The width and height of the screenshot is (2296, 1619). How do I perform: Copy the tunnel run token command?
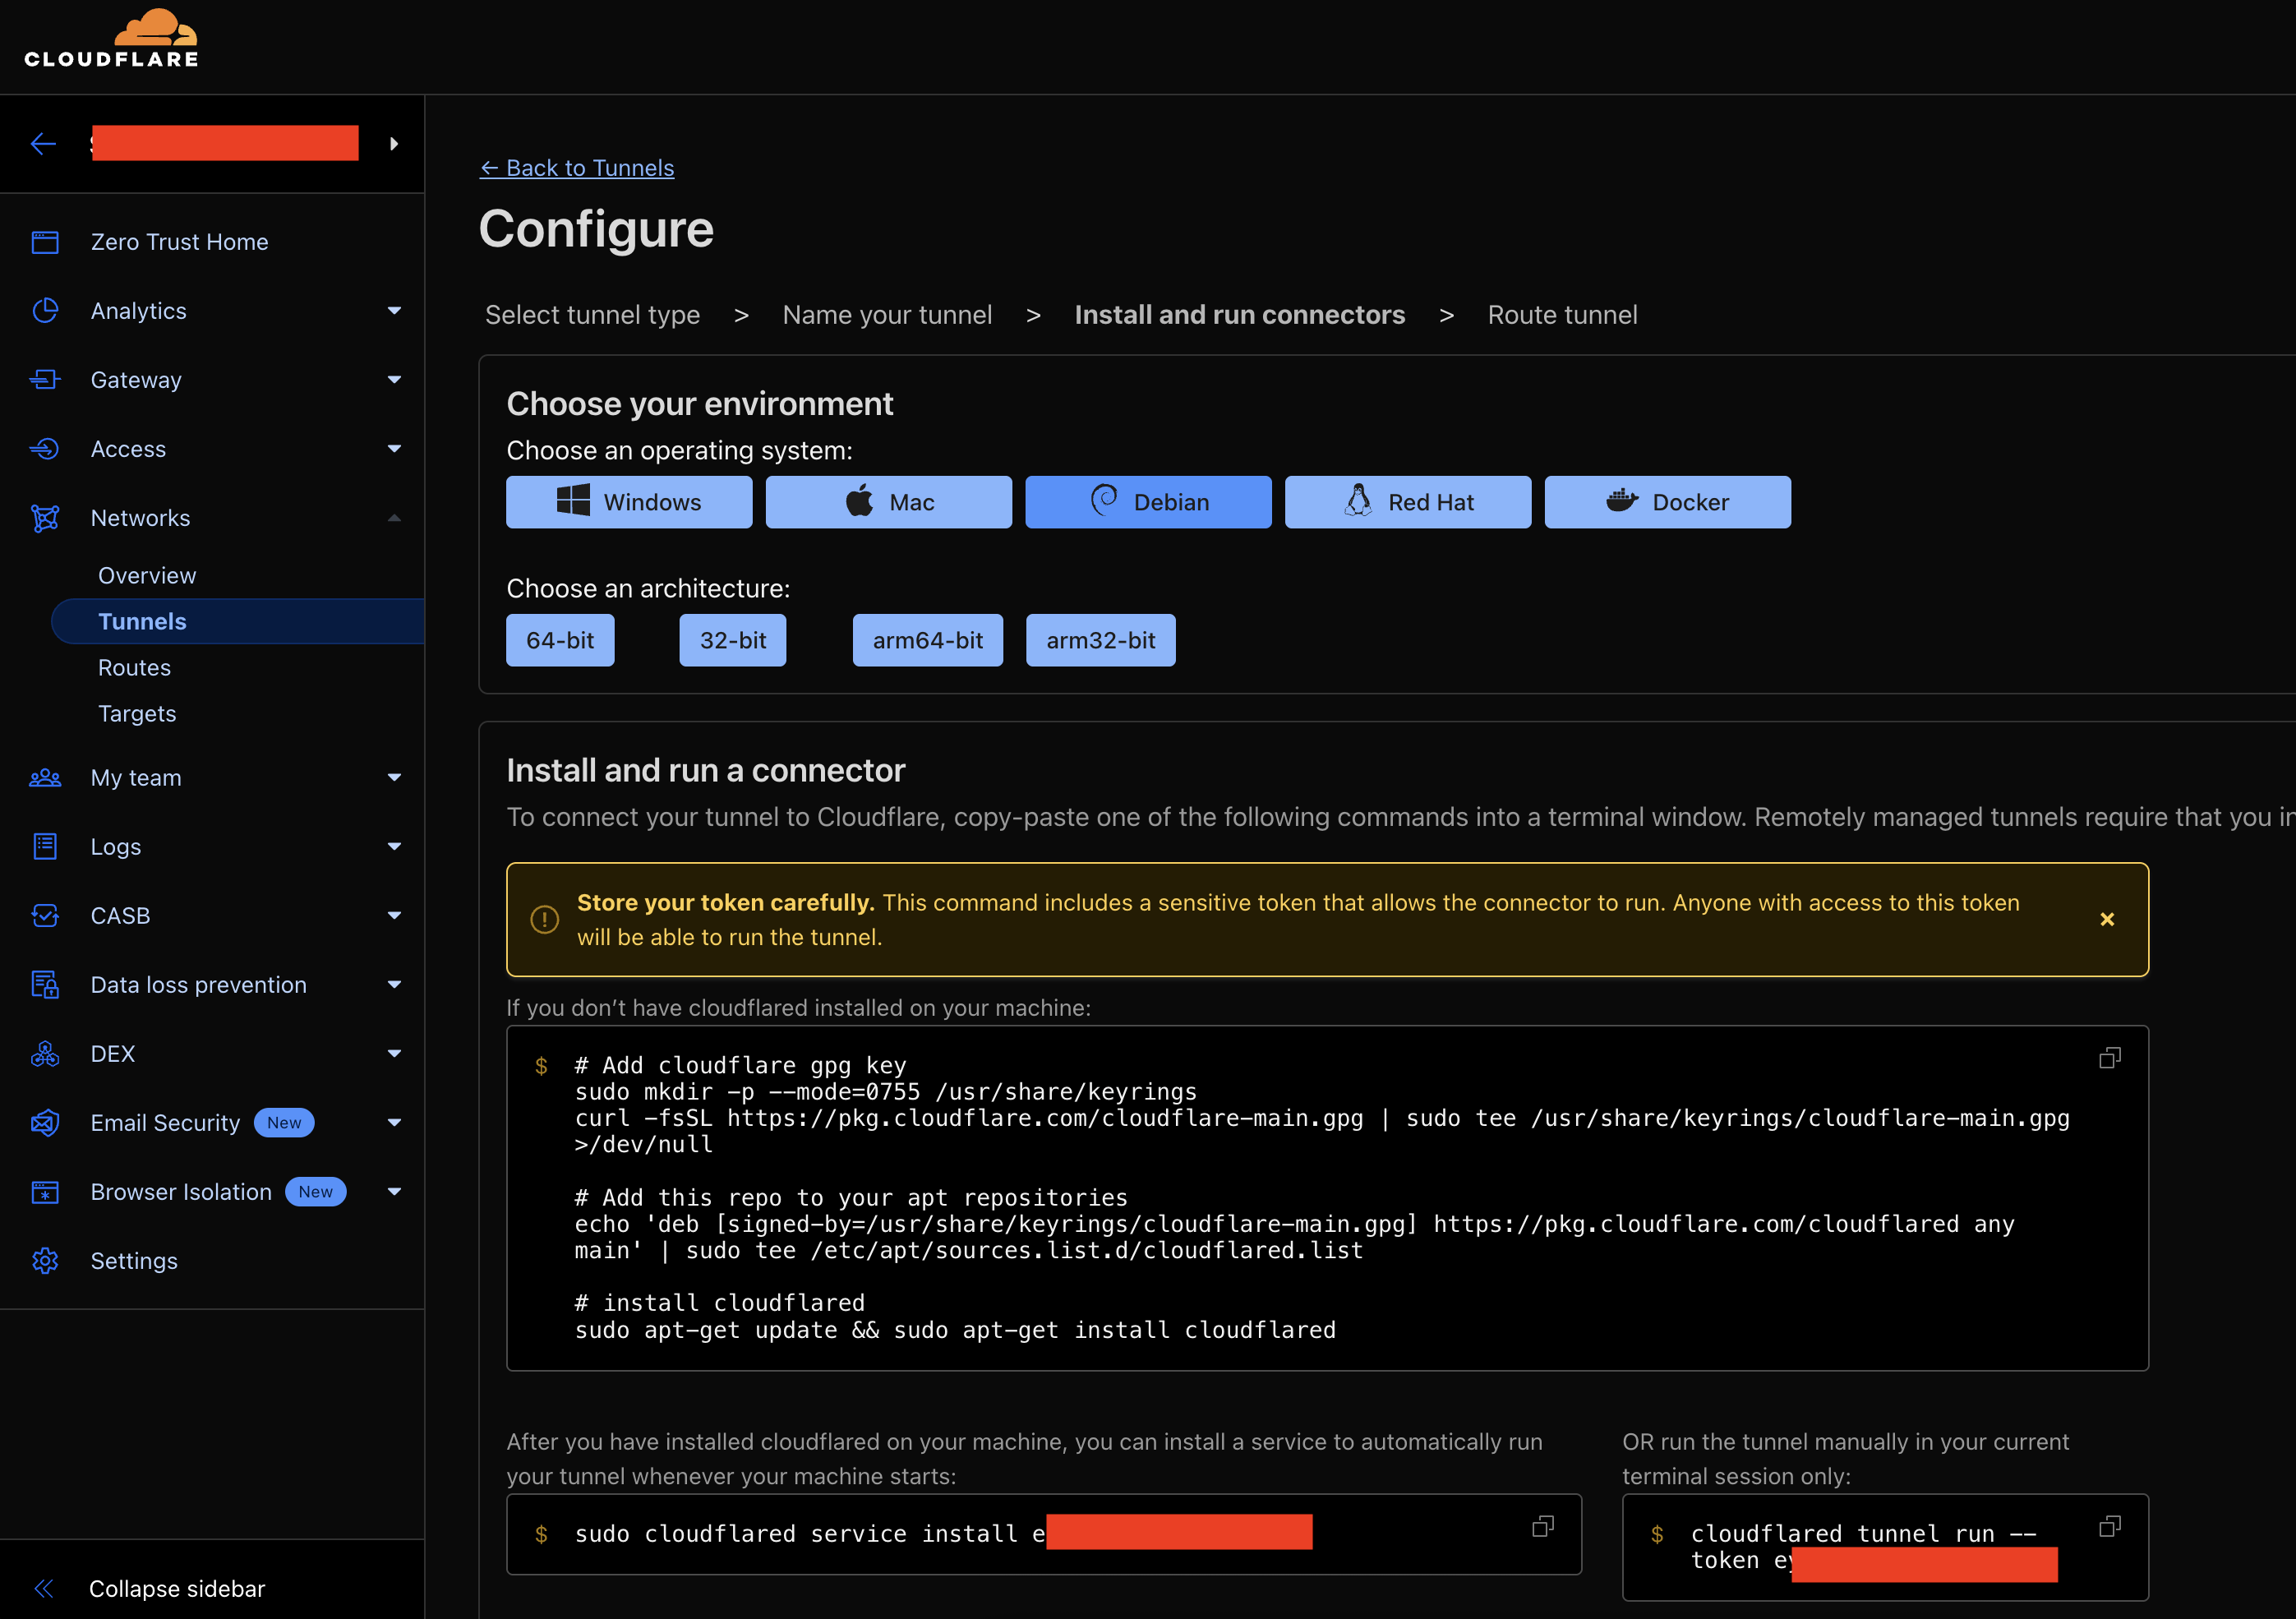coord(2110,1526)
